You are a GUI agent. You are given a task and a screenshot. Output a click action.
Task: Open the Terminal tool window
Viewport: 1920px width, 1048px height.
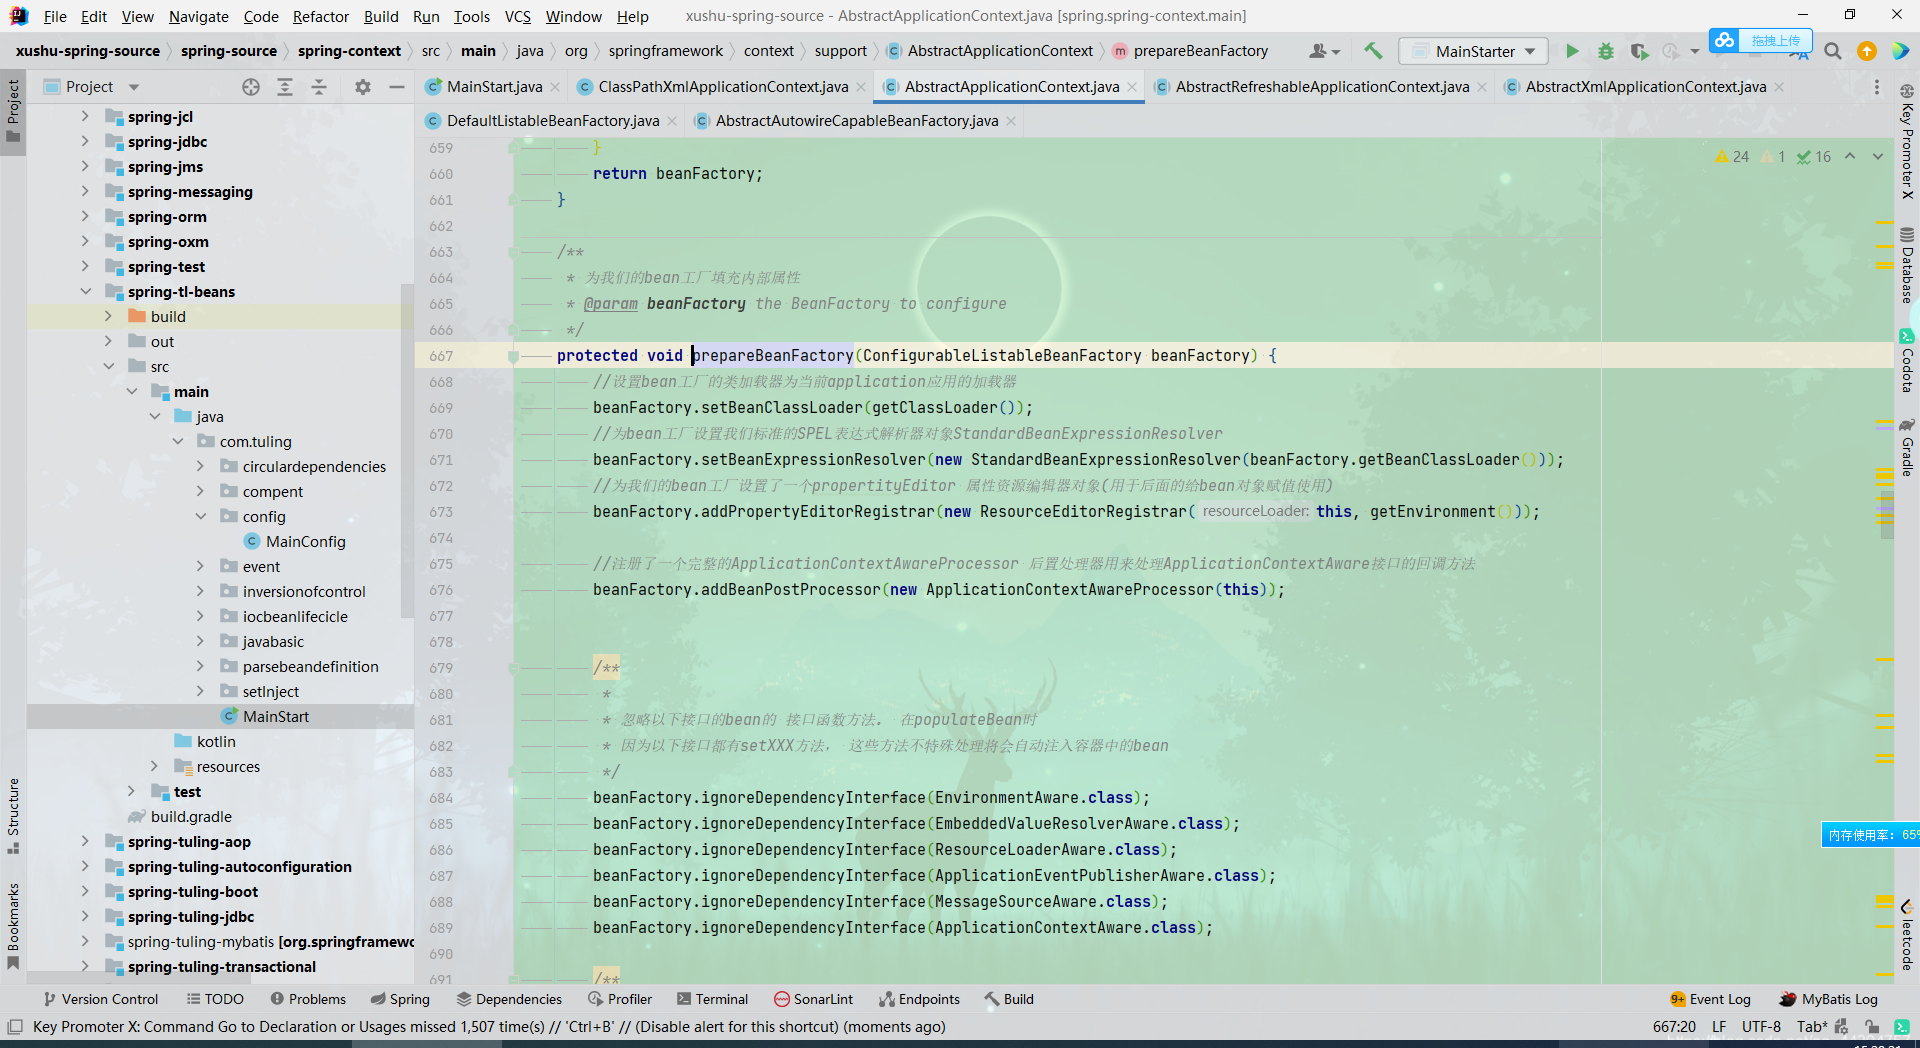[712, 999]
